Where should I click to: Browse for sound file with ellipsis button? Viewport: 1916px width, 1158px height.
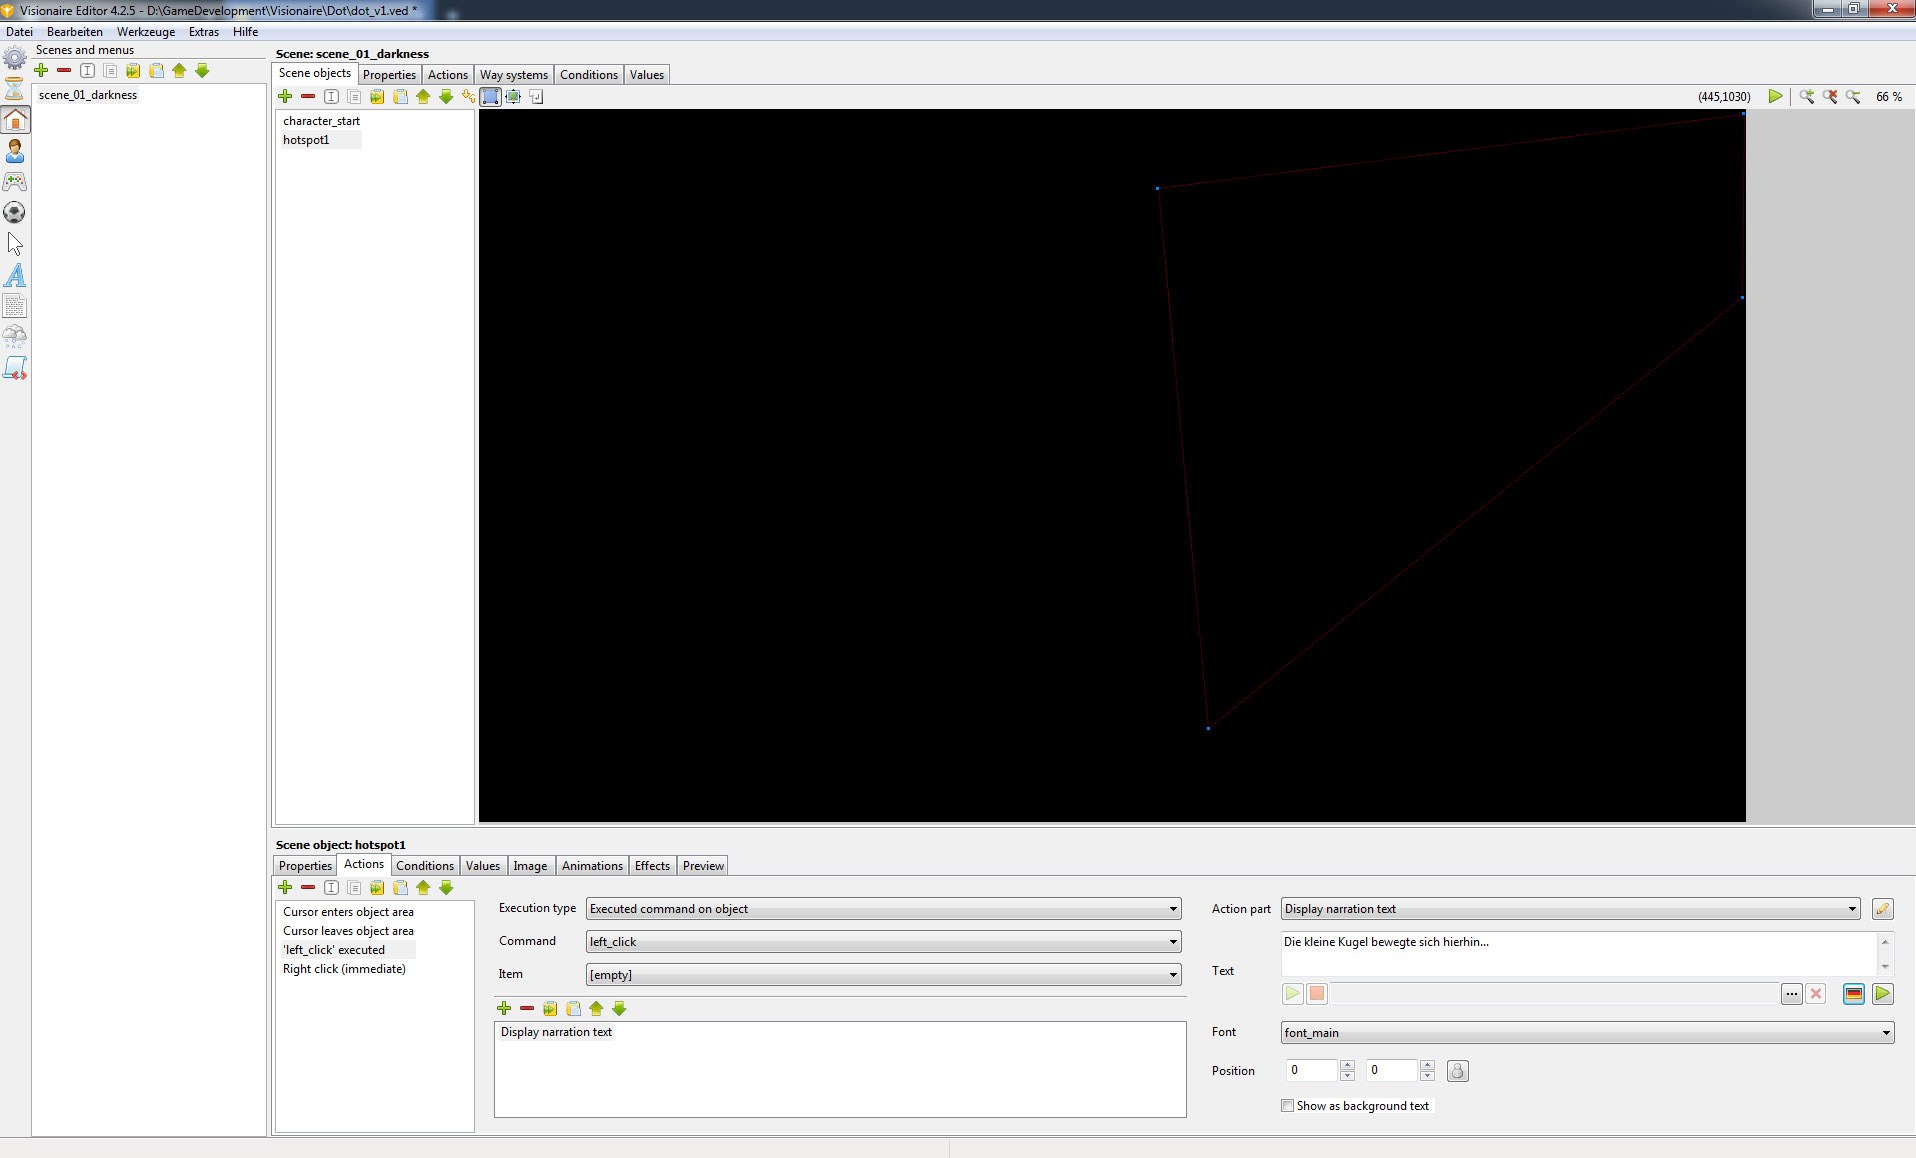click(1791, 994)
